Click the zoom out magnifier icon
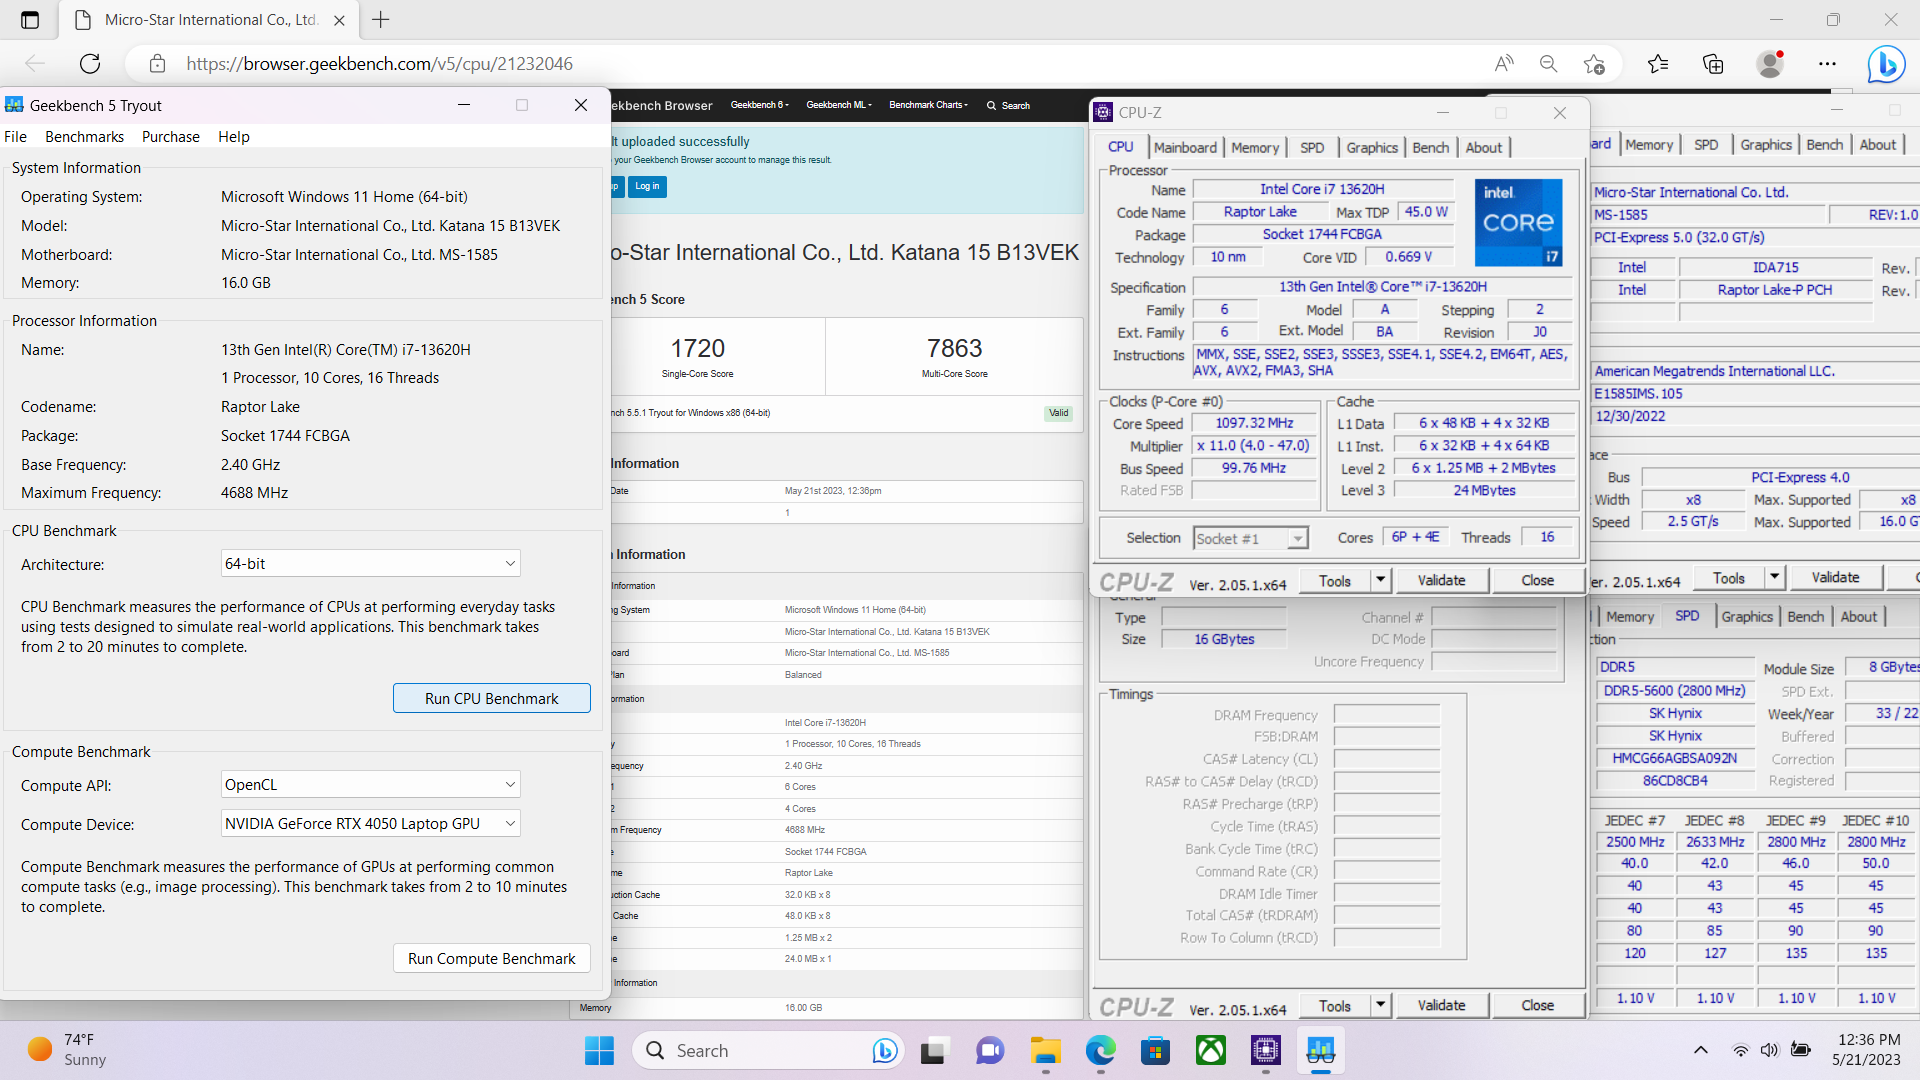The image size is (1920, 1080). coord(1549,64)
